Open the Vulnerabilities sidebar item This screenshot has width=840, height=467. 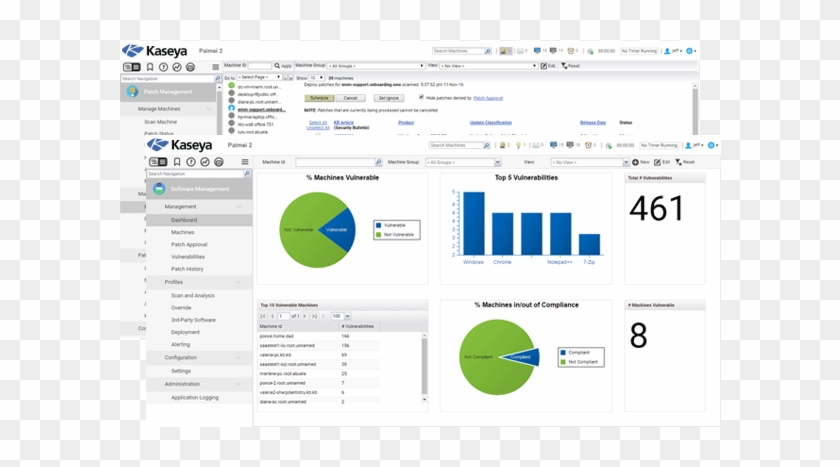pyautogui.click(x=188, y=257)
